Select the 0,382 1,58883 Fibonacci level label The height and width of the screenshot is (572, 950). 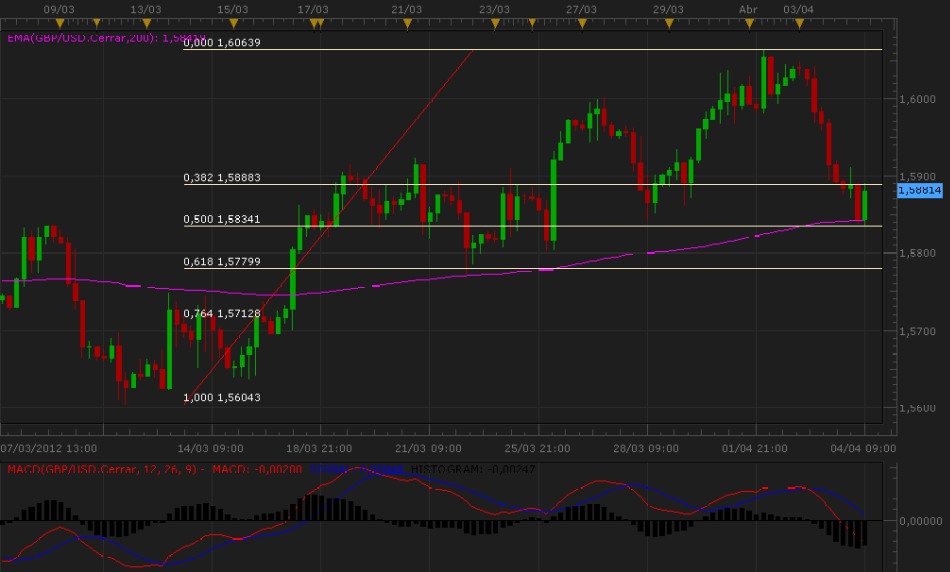pos(221,178)
